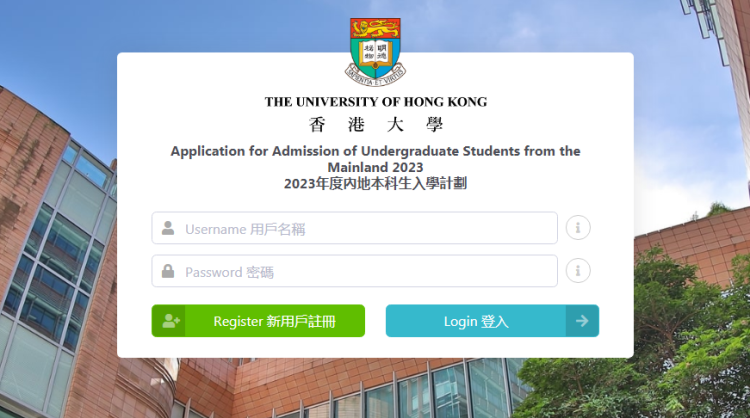Viewport: 750px width, 418px height.
Task: Click the Password input field
Action: coord(354,271)
